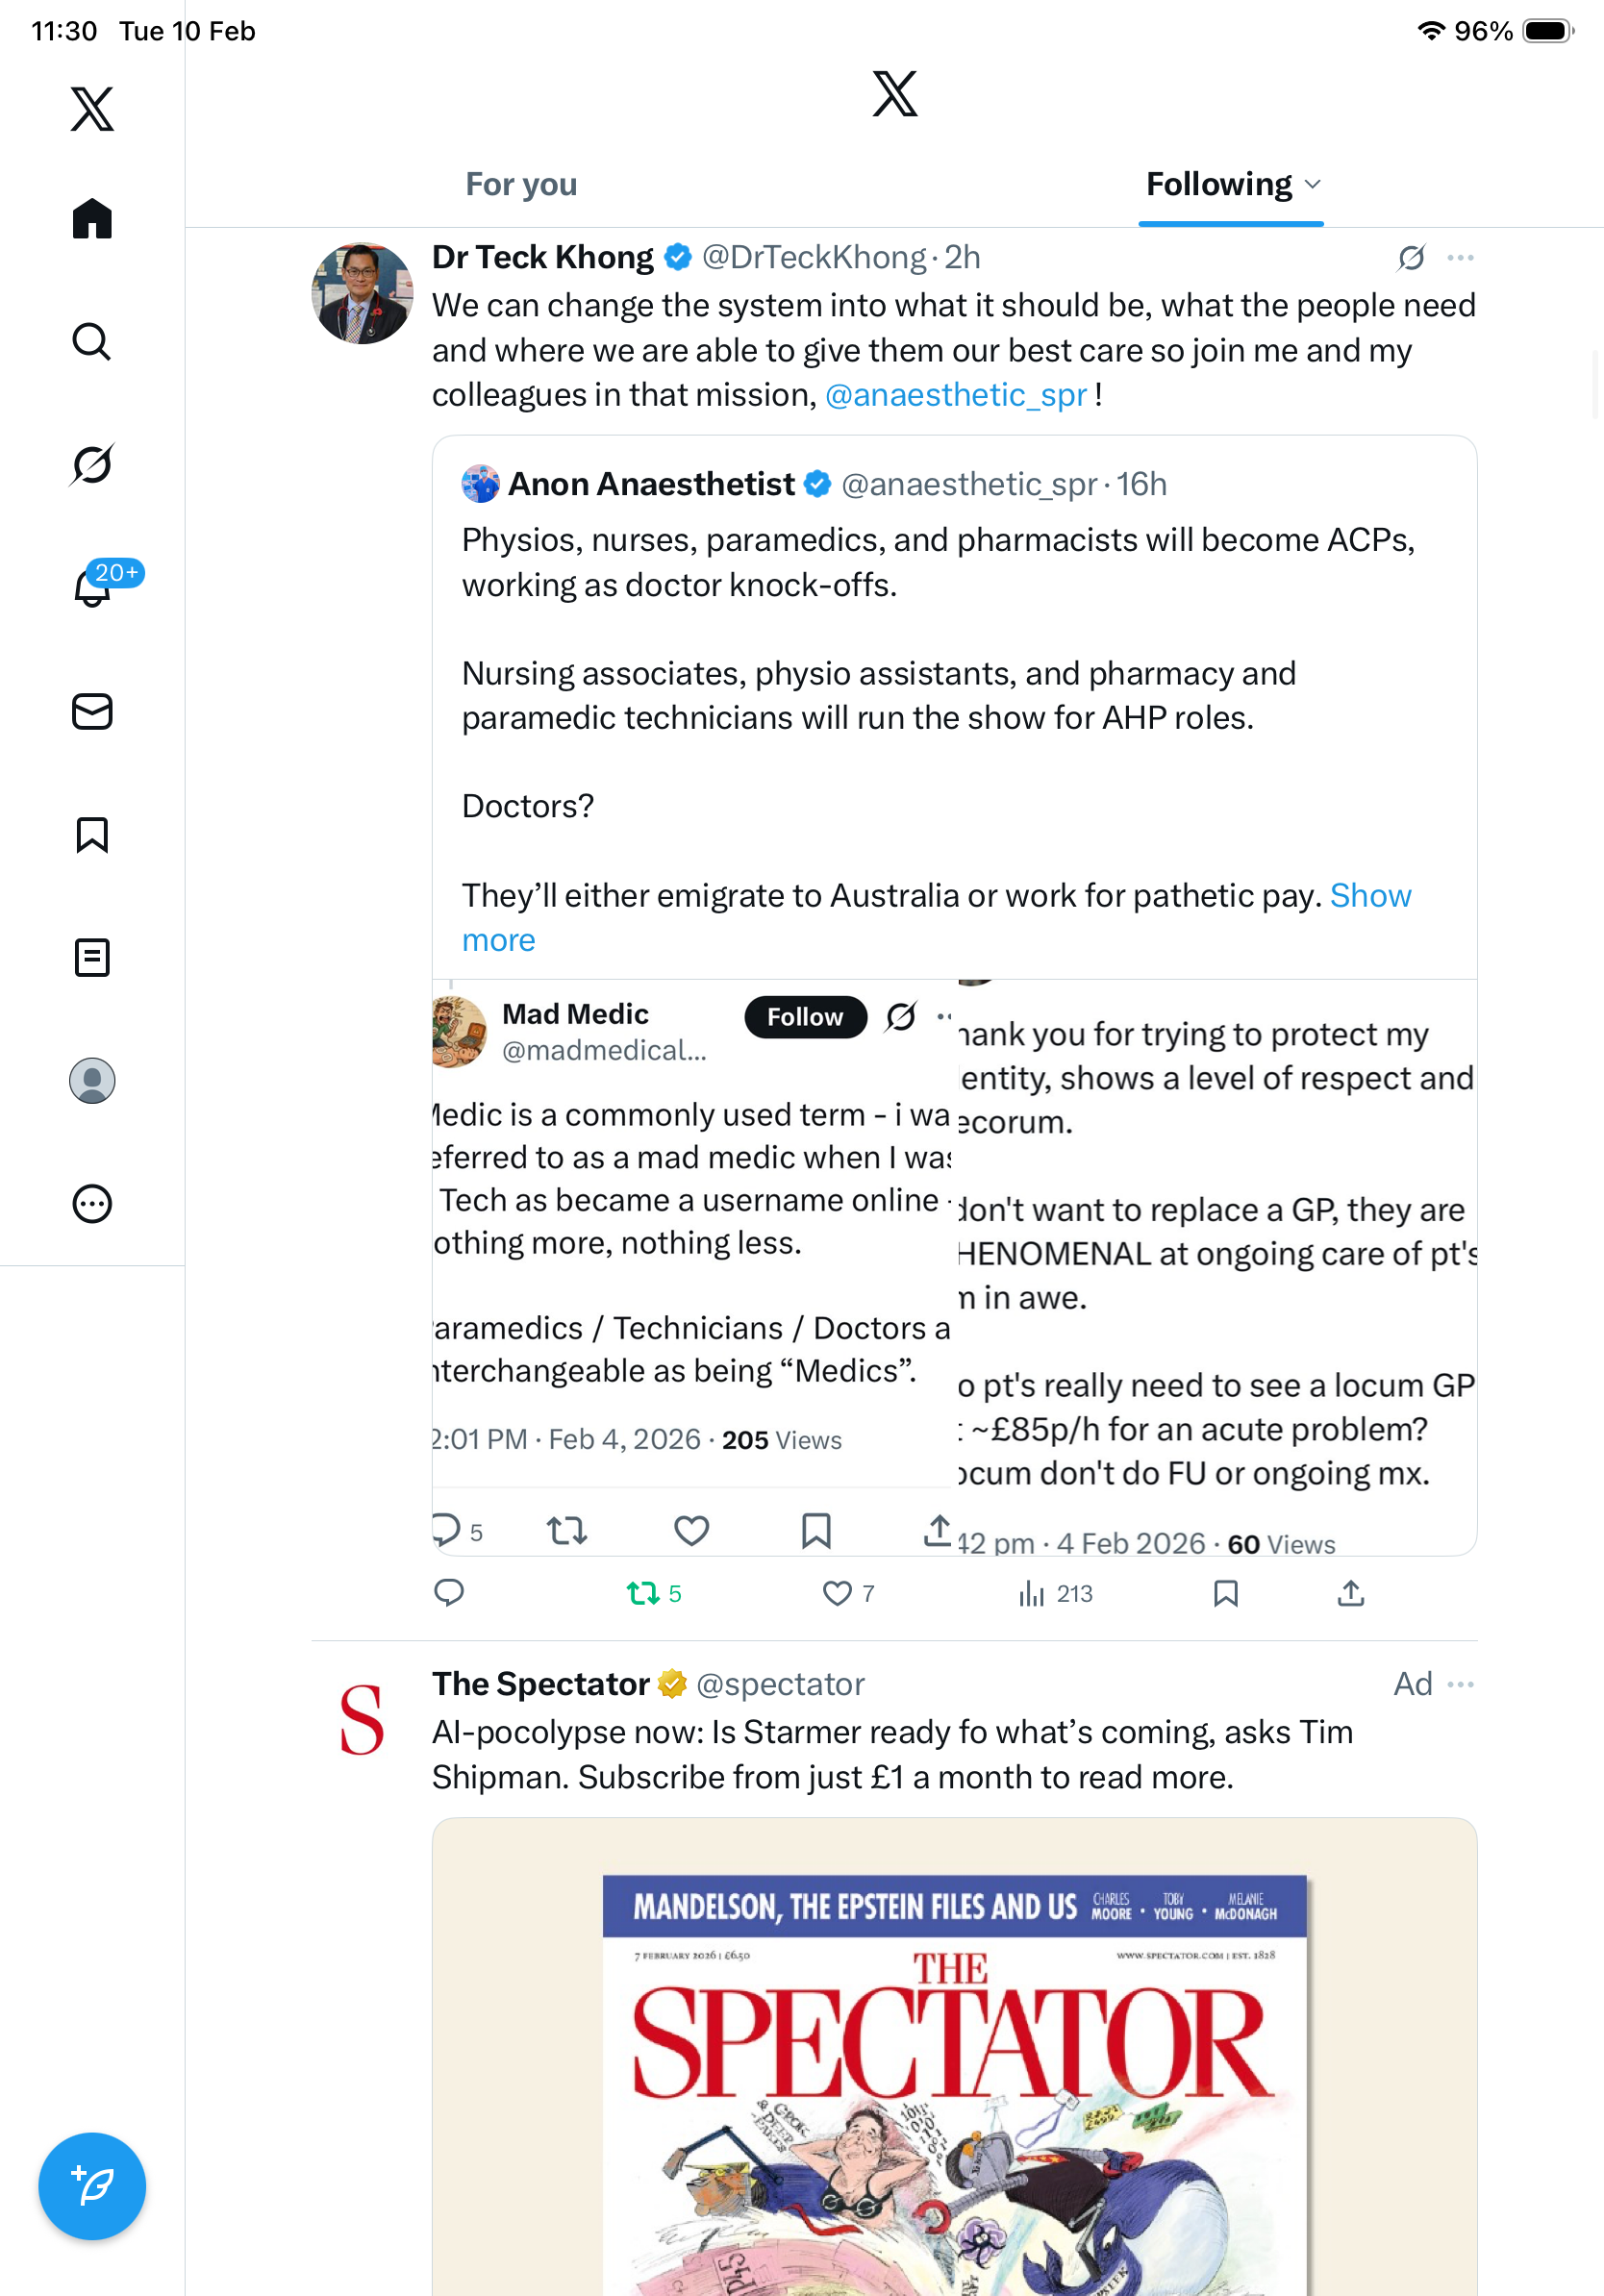Expand the Following tab dropdown chevron
The height and width of the screenshot is (2296, 1604).
click(1313, 185)
